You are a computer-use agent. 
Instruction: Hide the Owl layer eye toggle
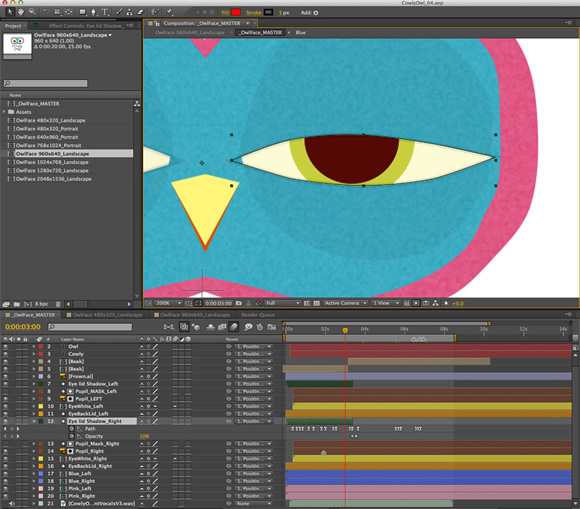click(6, 347)
